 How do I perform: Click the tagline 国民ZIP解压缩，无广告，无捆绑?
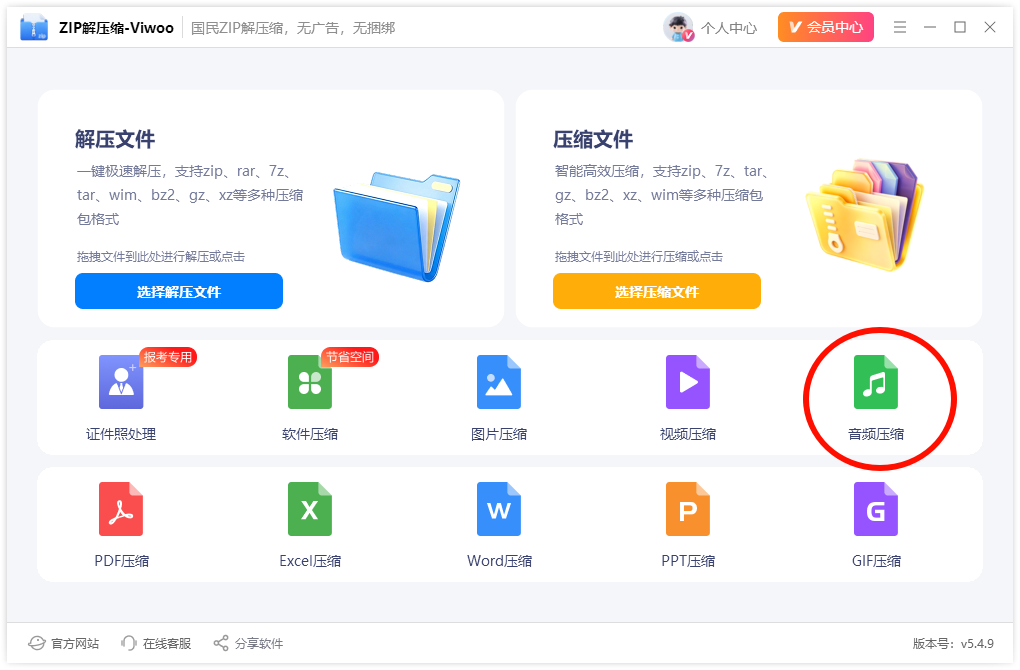pyautogui.click(x=293, y=28)
